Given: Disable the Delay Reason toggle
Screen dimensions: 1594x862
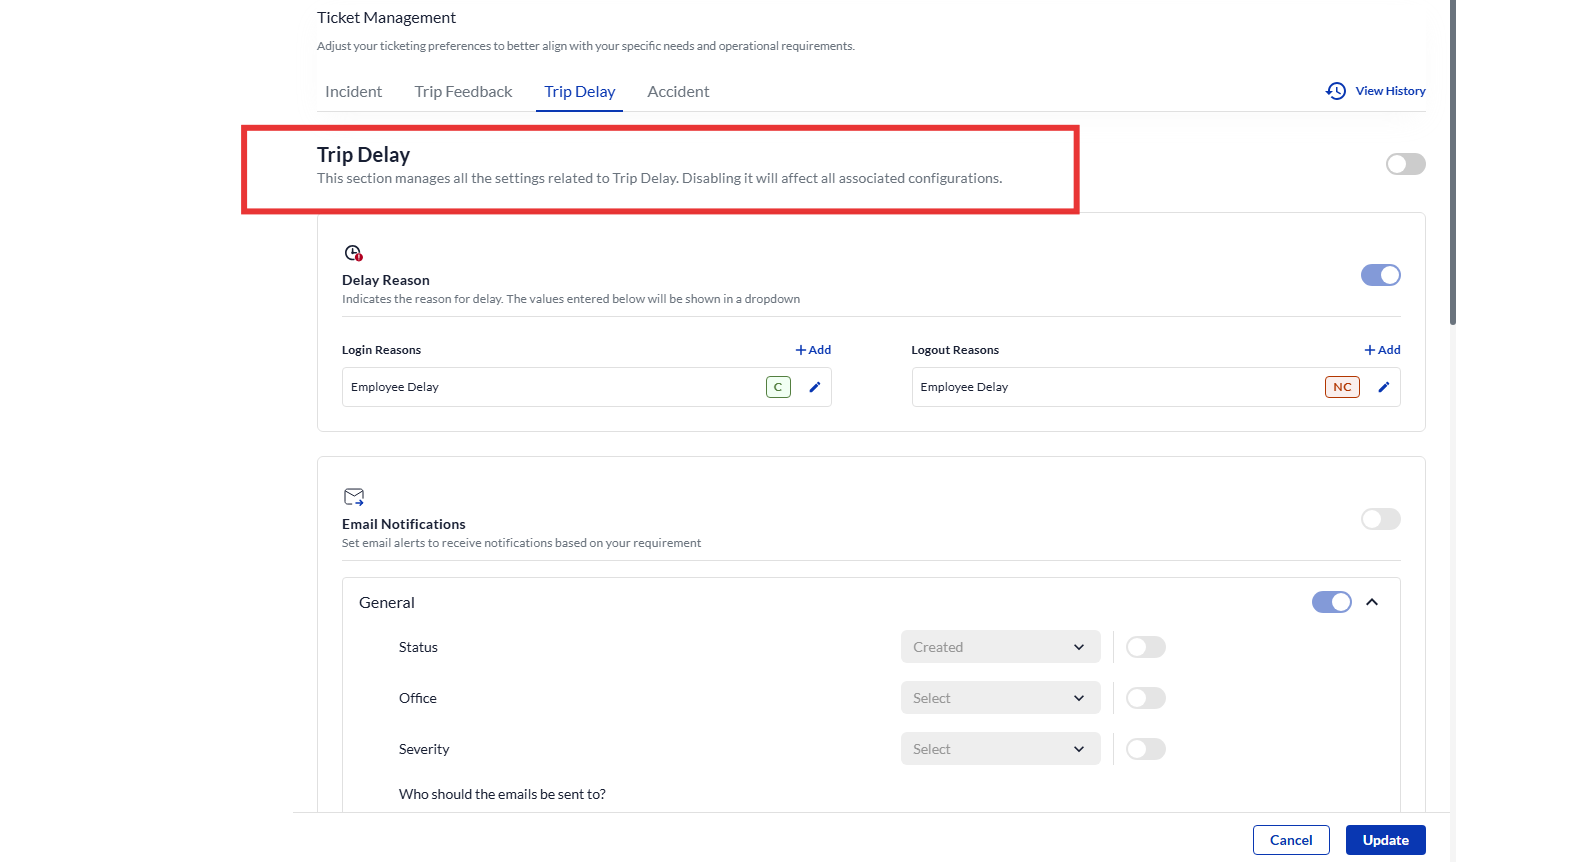Looking at the screenshot, I should pos(1380,275).
